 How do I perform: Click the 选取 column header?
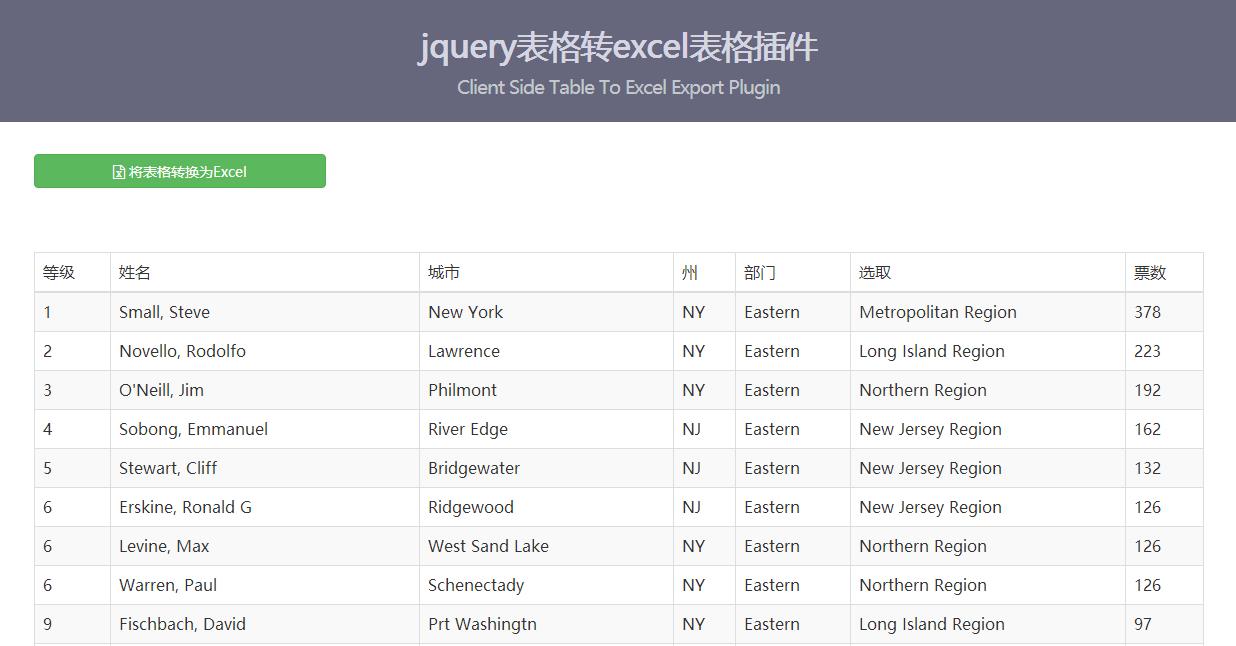tap(988, 272)
